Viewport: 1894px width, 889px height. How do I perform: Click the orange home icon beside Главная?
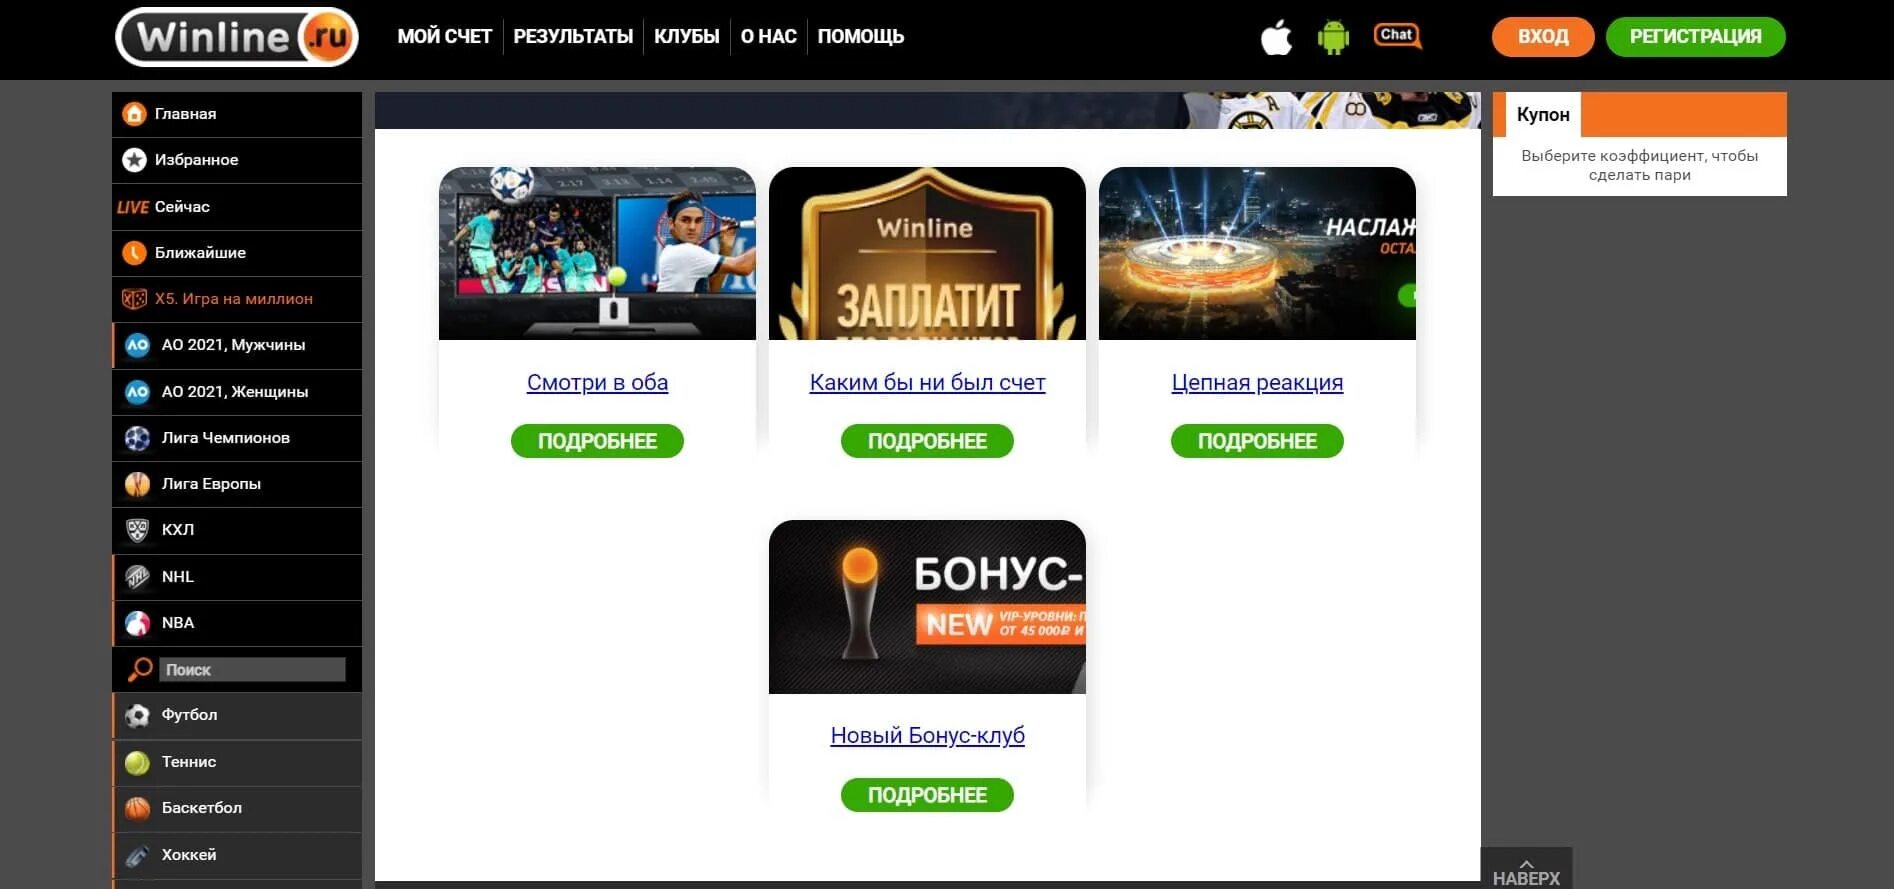pos(134,114)
